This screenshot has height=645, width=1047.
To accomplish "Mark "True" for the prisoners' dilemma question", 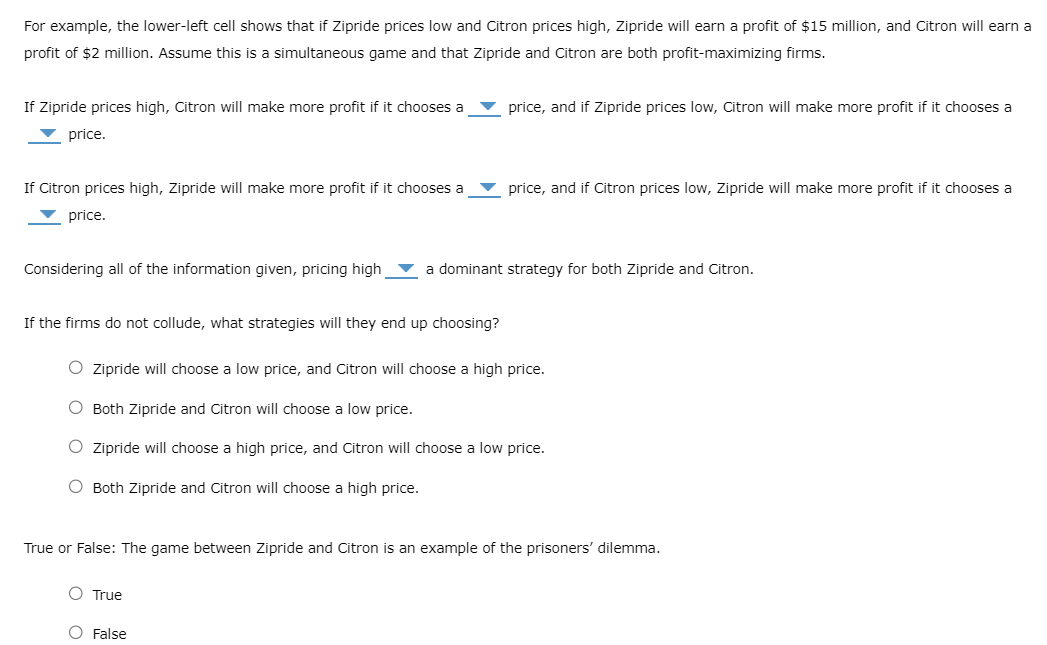I will tap(75, 593).
